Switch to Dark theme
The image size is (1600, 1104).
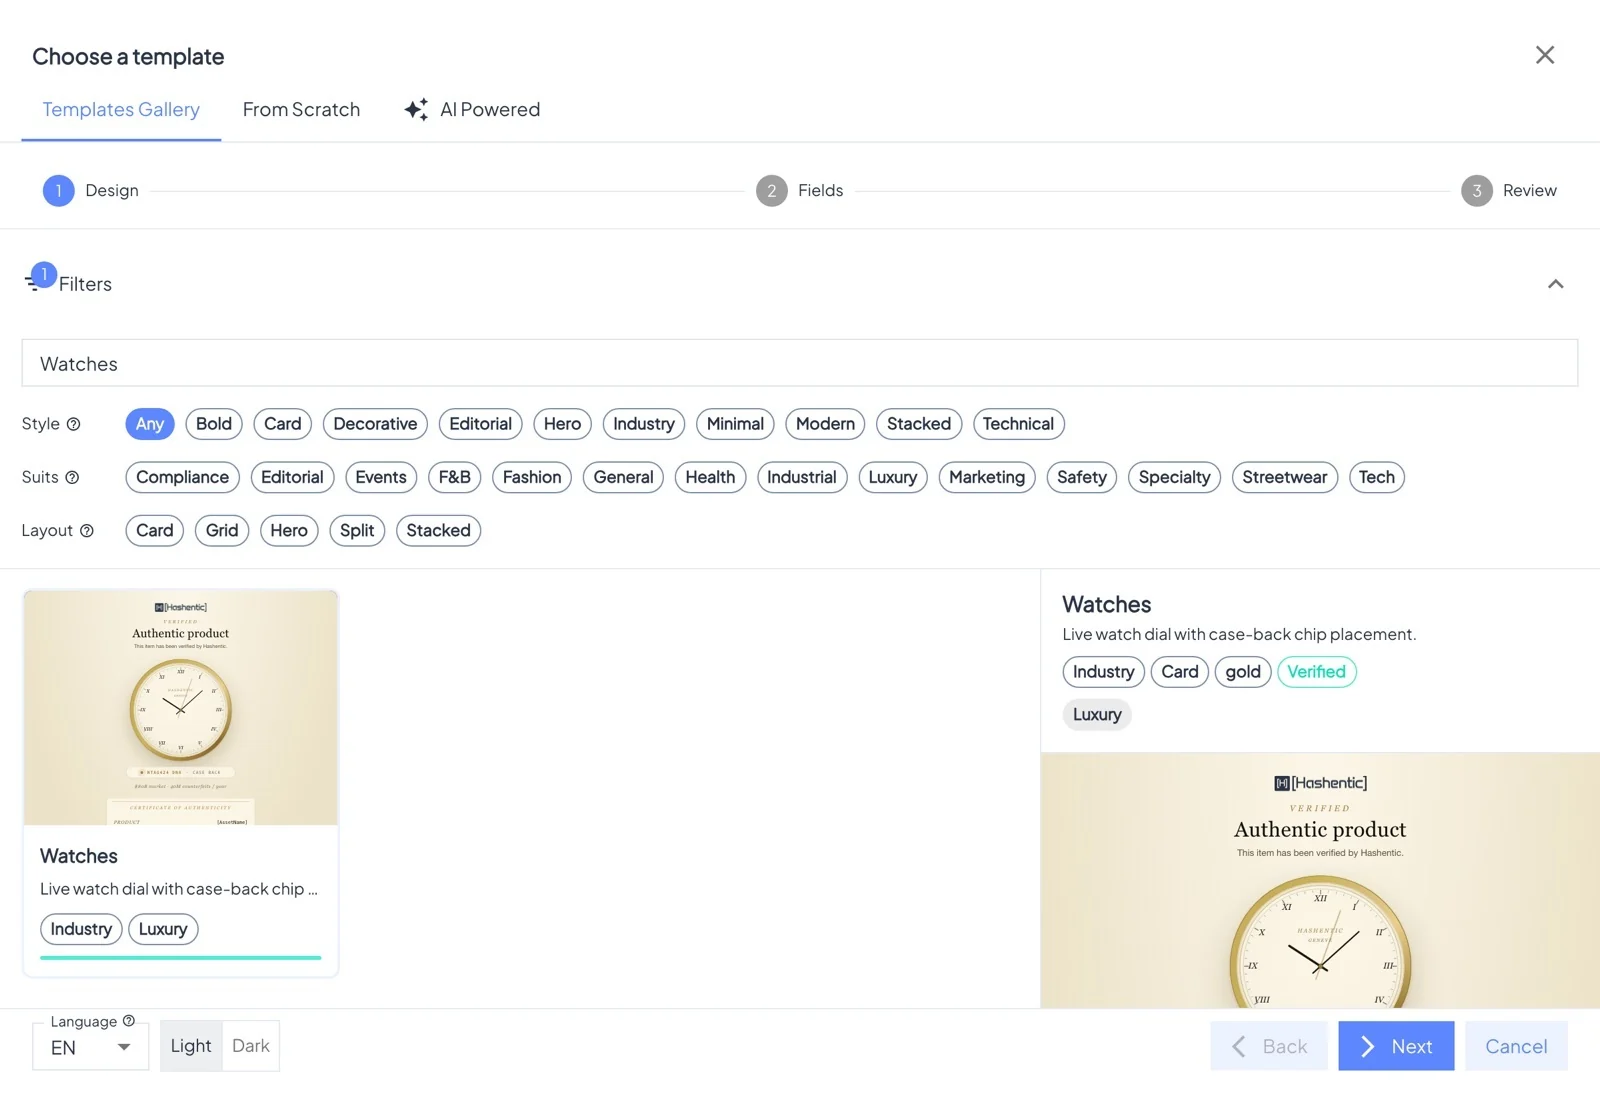point(251,1046)
